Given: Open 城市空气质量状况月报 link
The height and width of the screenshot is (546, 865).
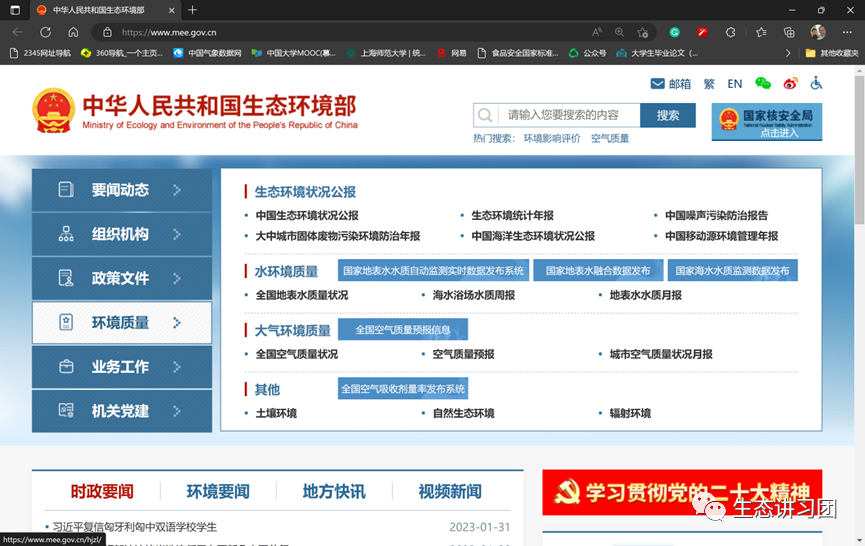Looking at the screenshot, I should point(661,354).
